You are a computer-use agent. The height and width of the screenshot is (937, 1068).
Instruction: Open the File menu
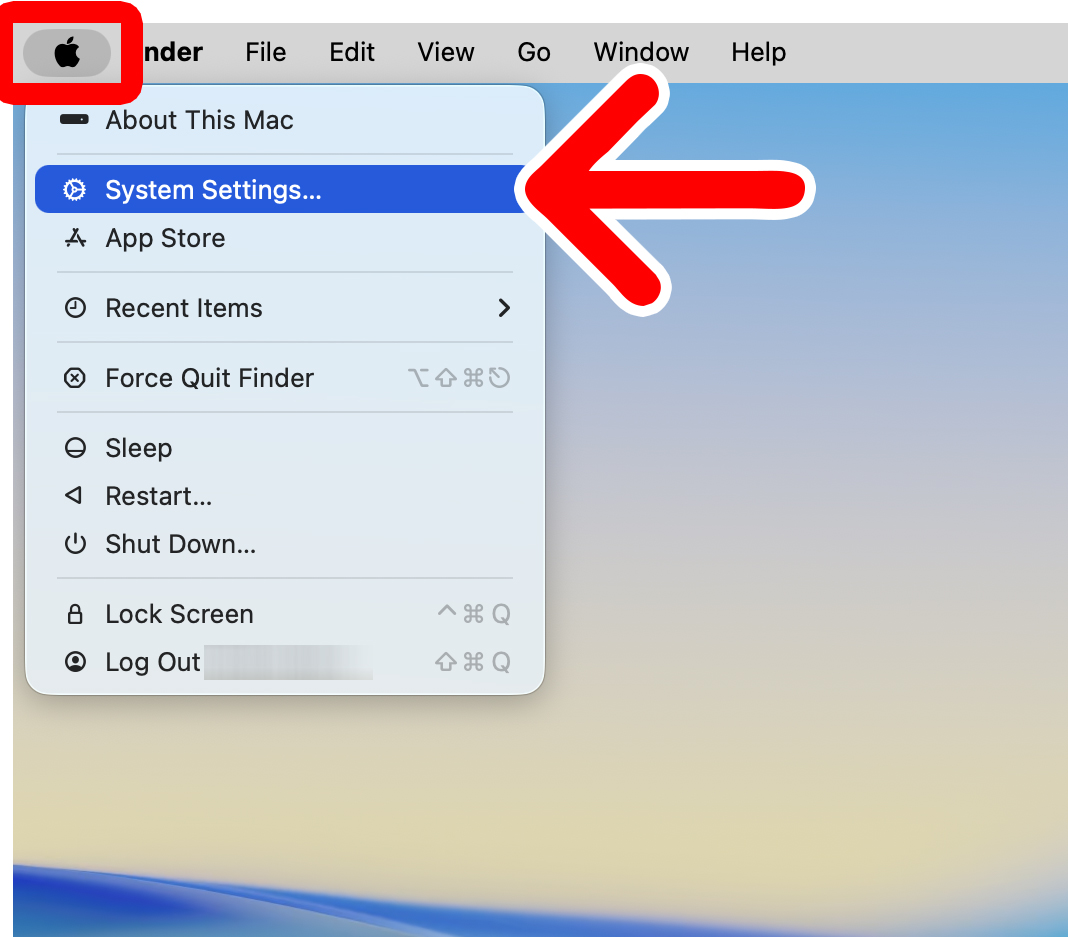pyautogui.click(x=266, y=52)
